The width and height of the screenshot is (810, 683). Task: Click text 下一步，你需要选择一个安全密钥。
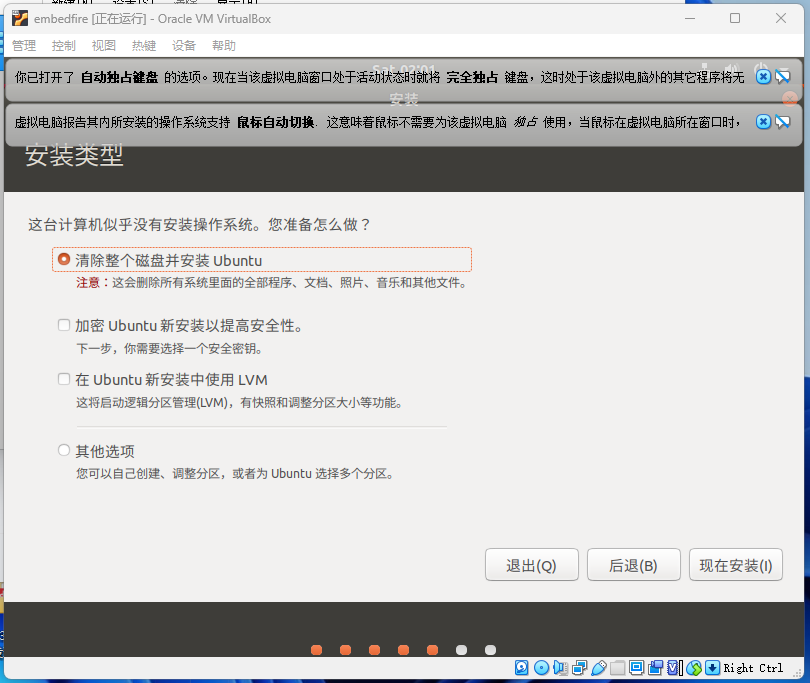pos(170,349)
